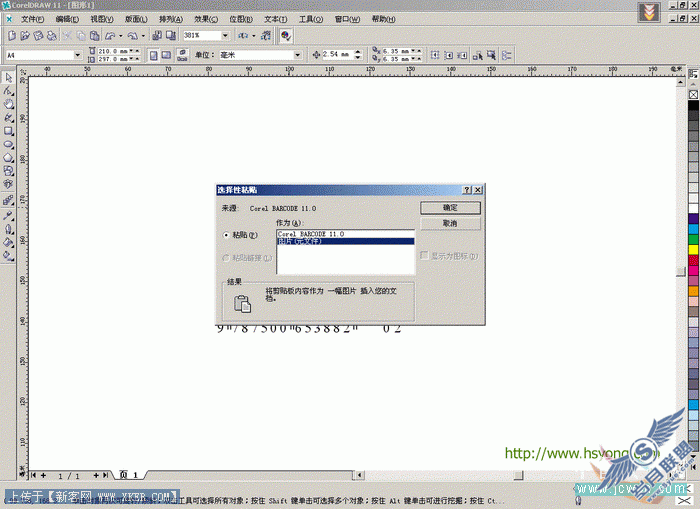Expand the launcher dropdown arrow

pos(254,36)
